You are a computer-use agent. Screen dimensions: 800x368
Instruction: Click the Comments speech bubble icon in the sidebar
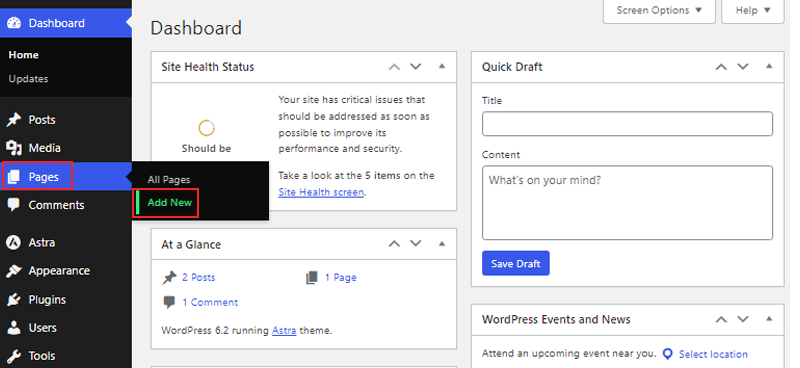pos(14,205)
